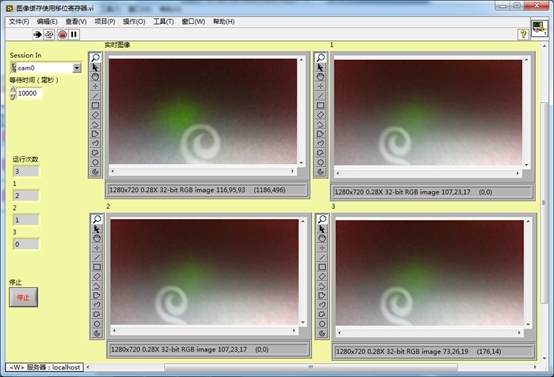Increment the wait time stepper arrow

coord(13,89)
